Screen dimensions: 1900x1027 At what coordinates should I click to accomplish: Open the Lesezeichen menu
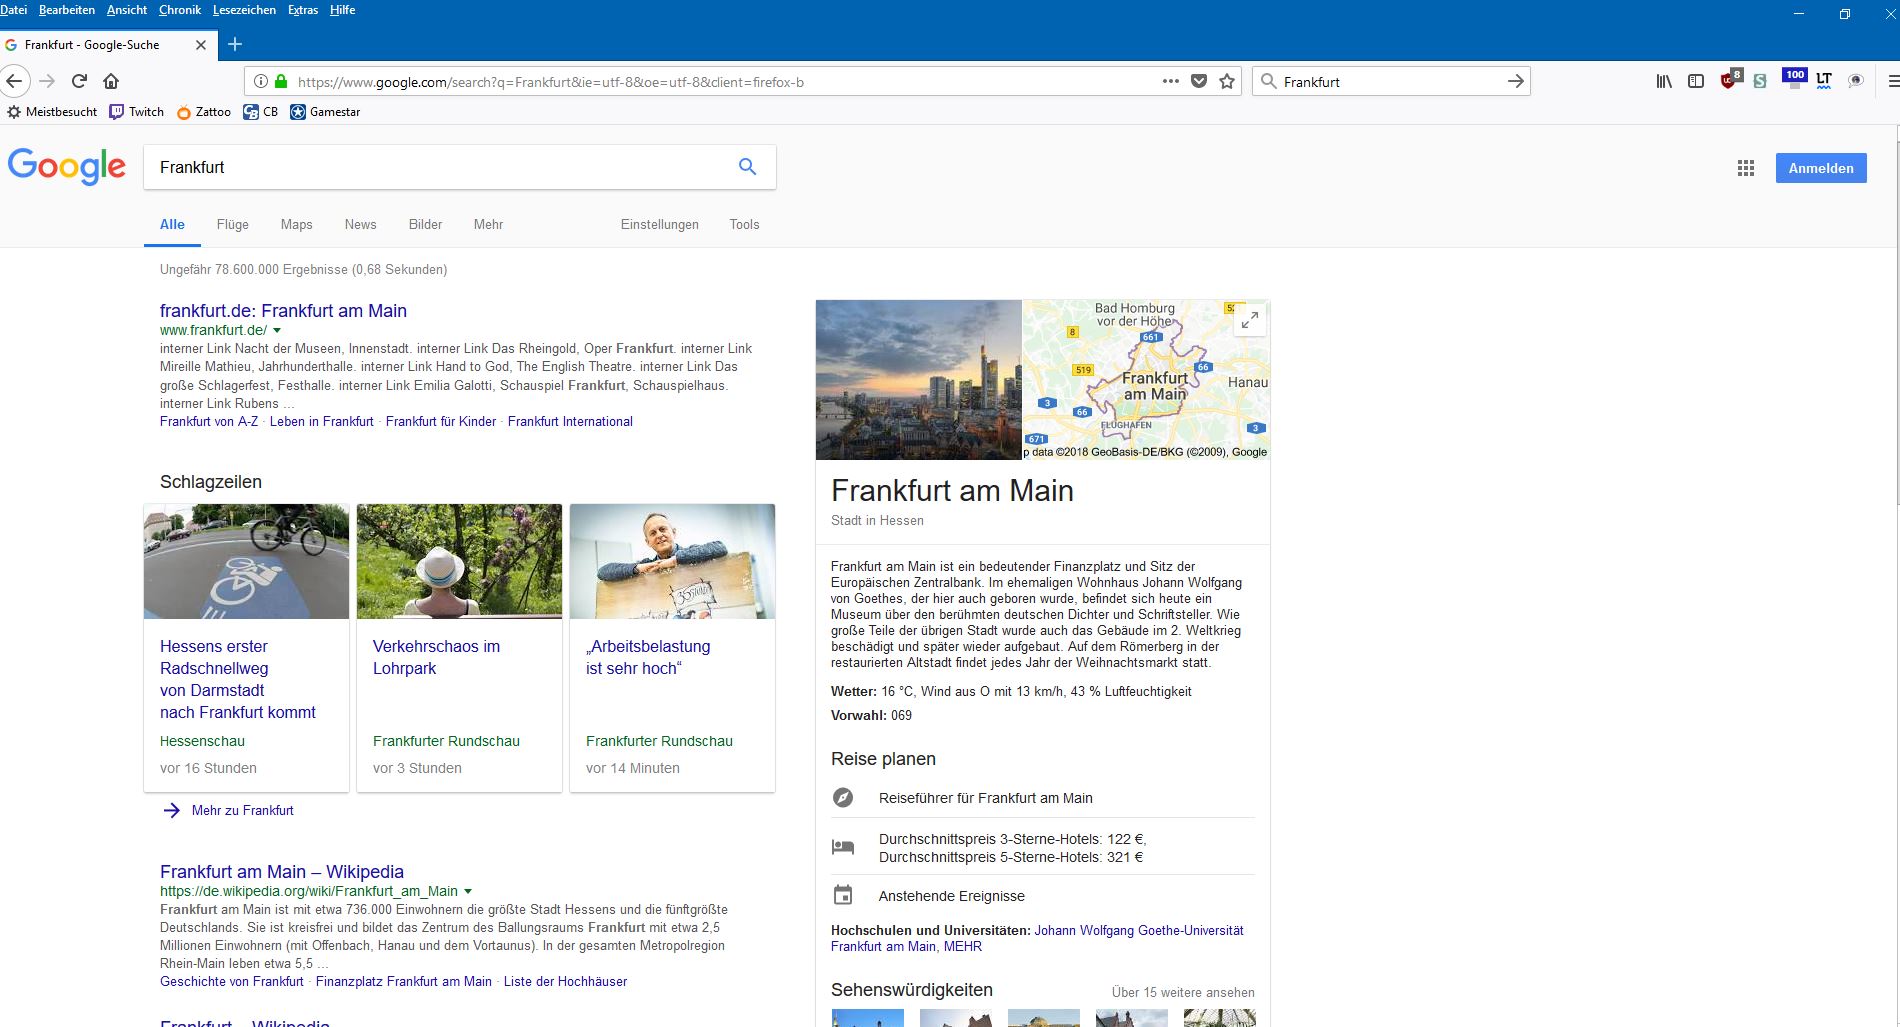(244, 10)
